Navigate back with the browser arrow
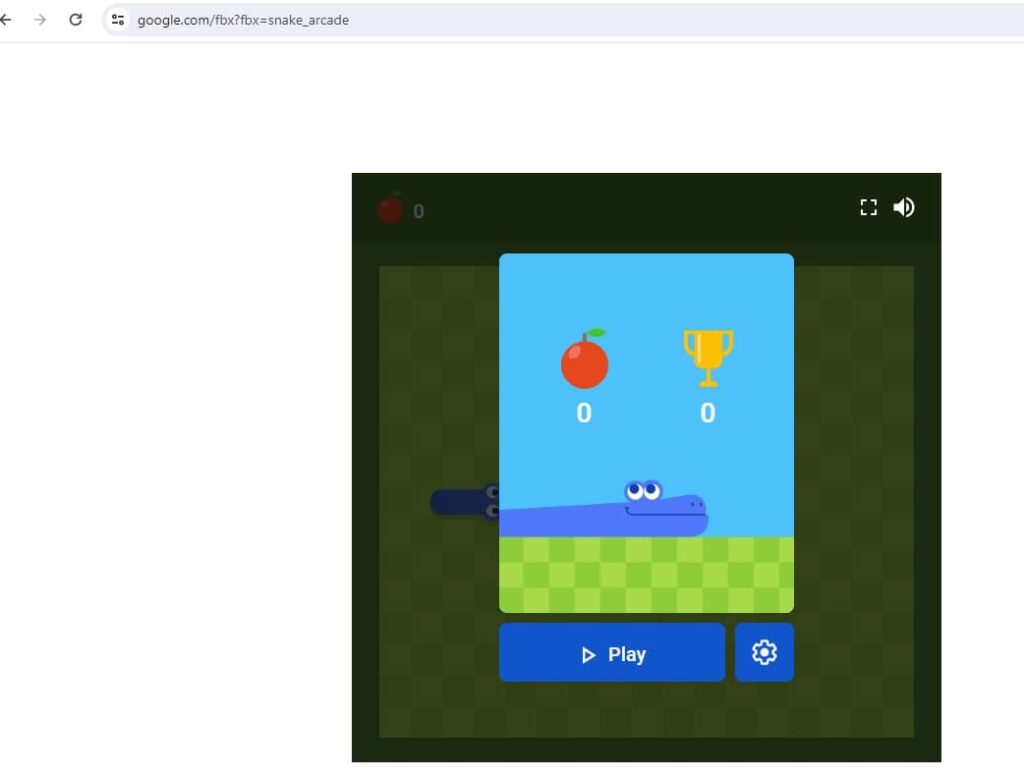 tap(8, 19)
